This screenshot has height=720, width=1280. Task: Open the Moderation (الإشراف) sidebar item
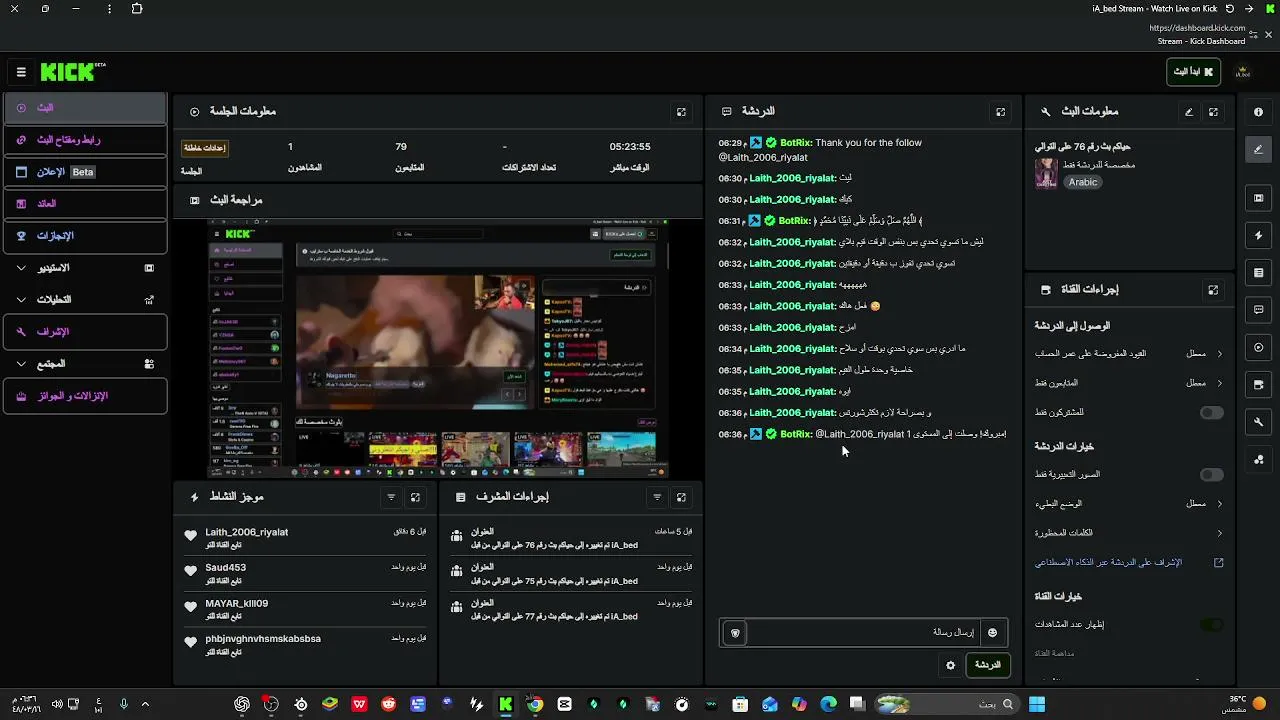pyautogui.click(x=85, y=332)
